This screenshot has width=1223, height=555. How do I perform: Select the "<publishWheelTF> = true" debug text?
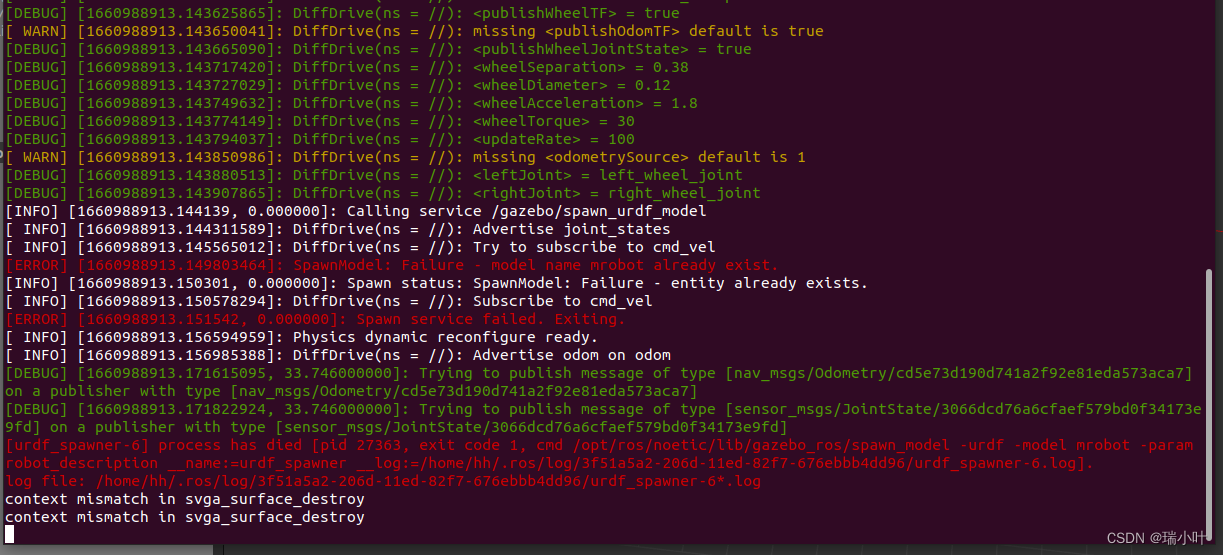pos(576,13)
